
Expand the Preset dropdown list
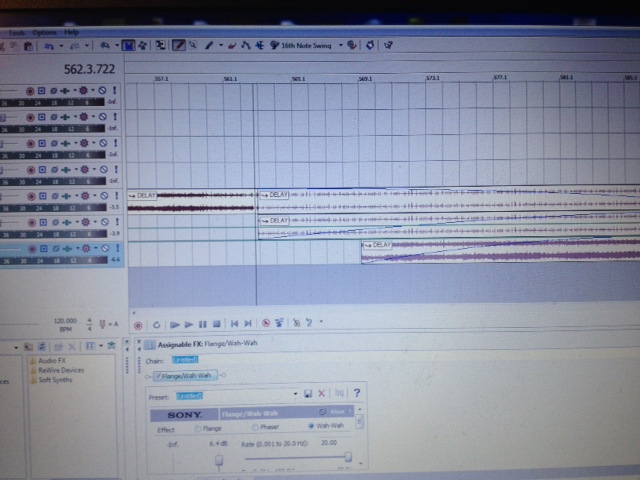coord(296,394)
